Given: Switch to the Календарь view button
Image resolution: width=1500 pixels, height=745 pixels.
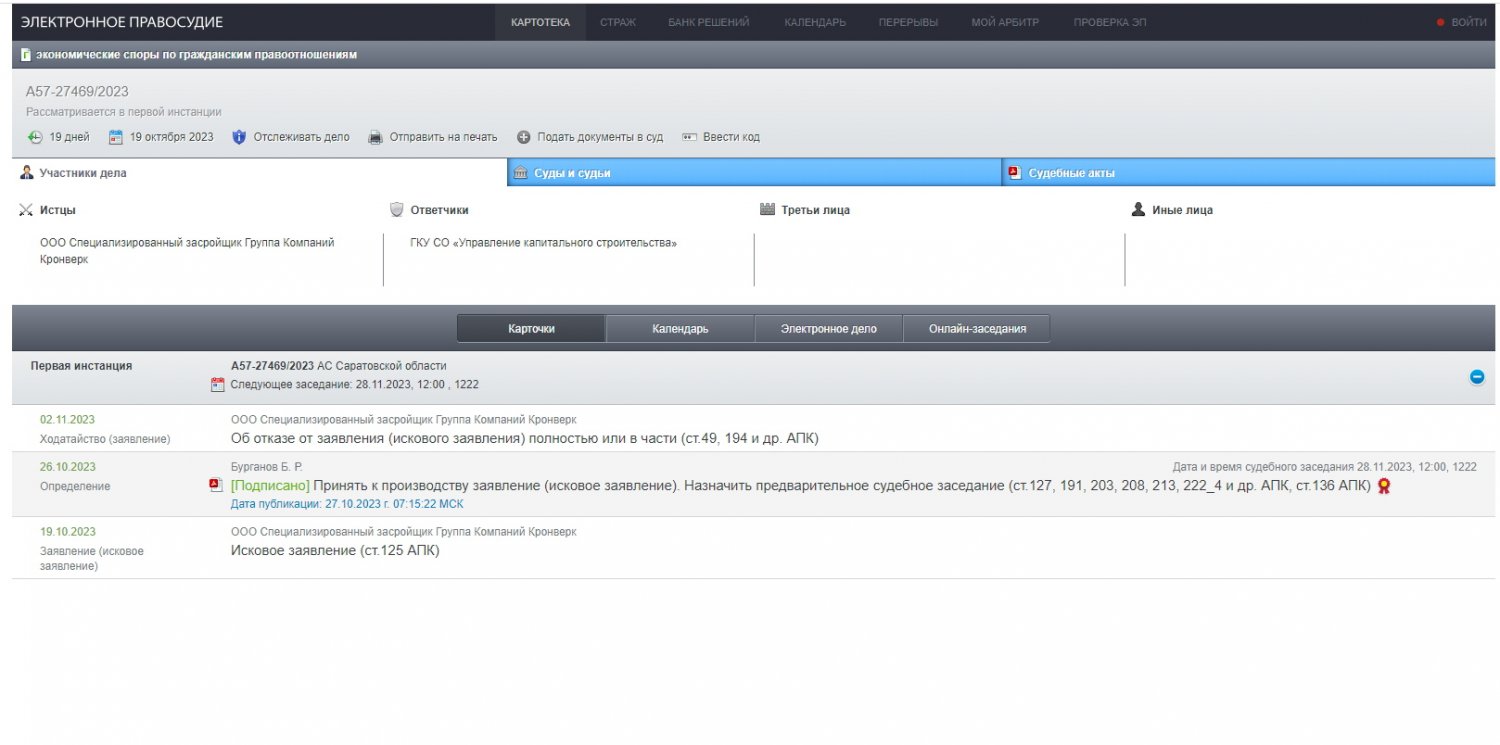Looking at the screenshot, I should [680, 329].
